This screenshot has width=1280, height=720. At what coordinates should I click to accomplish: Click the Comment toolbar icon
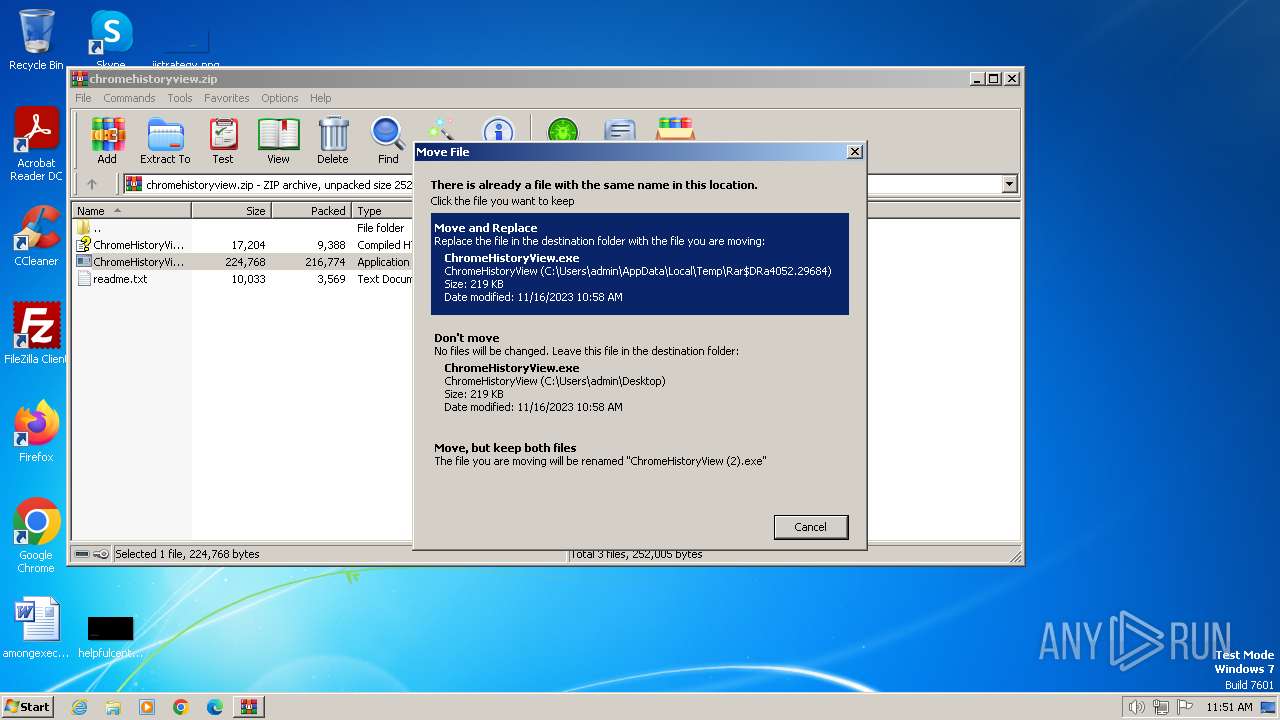click(x=620, y=130)
